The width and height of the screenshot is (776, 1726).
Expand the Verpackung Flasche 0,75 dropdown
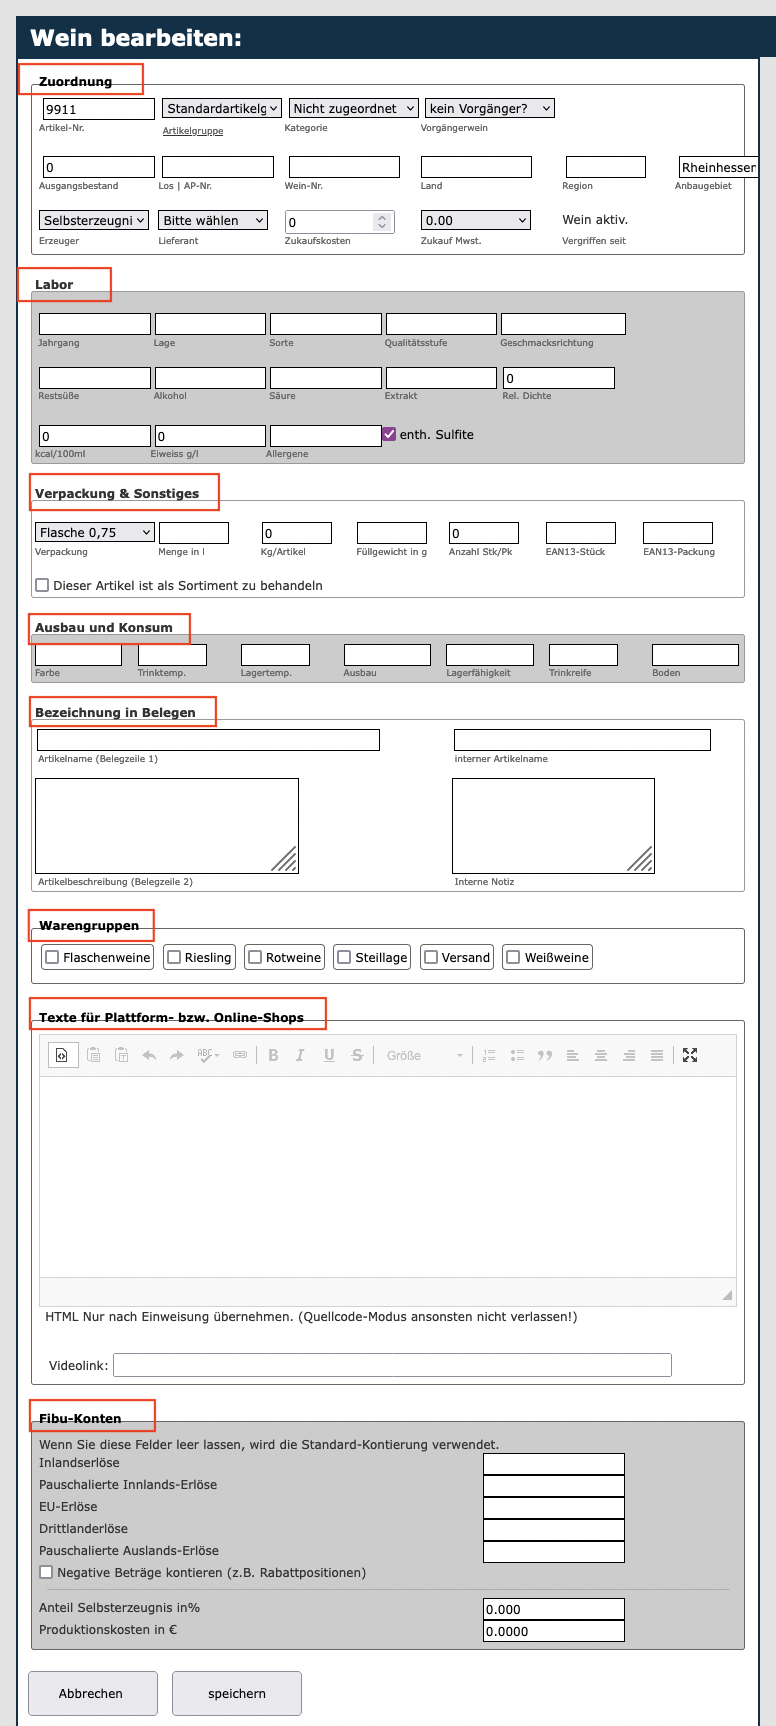(x=95, y=532)
